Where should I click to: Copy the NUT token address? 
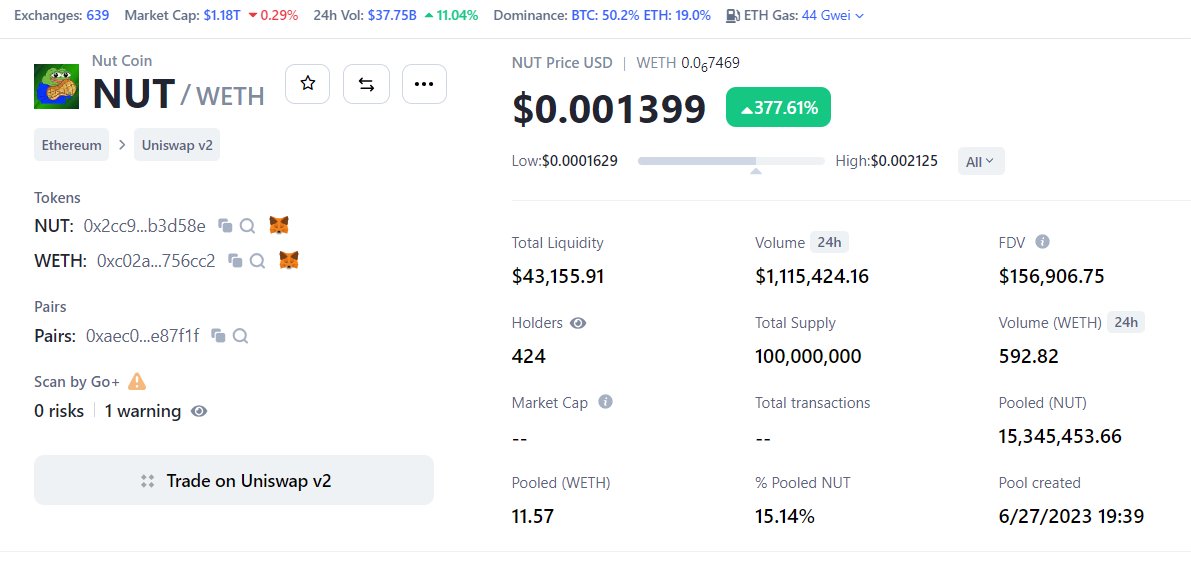(x=225, y=226)
